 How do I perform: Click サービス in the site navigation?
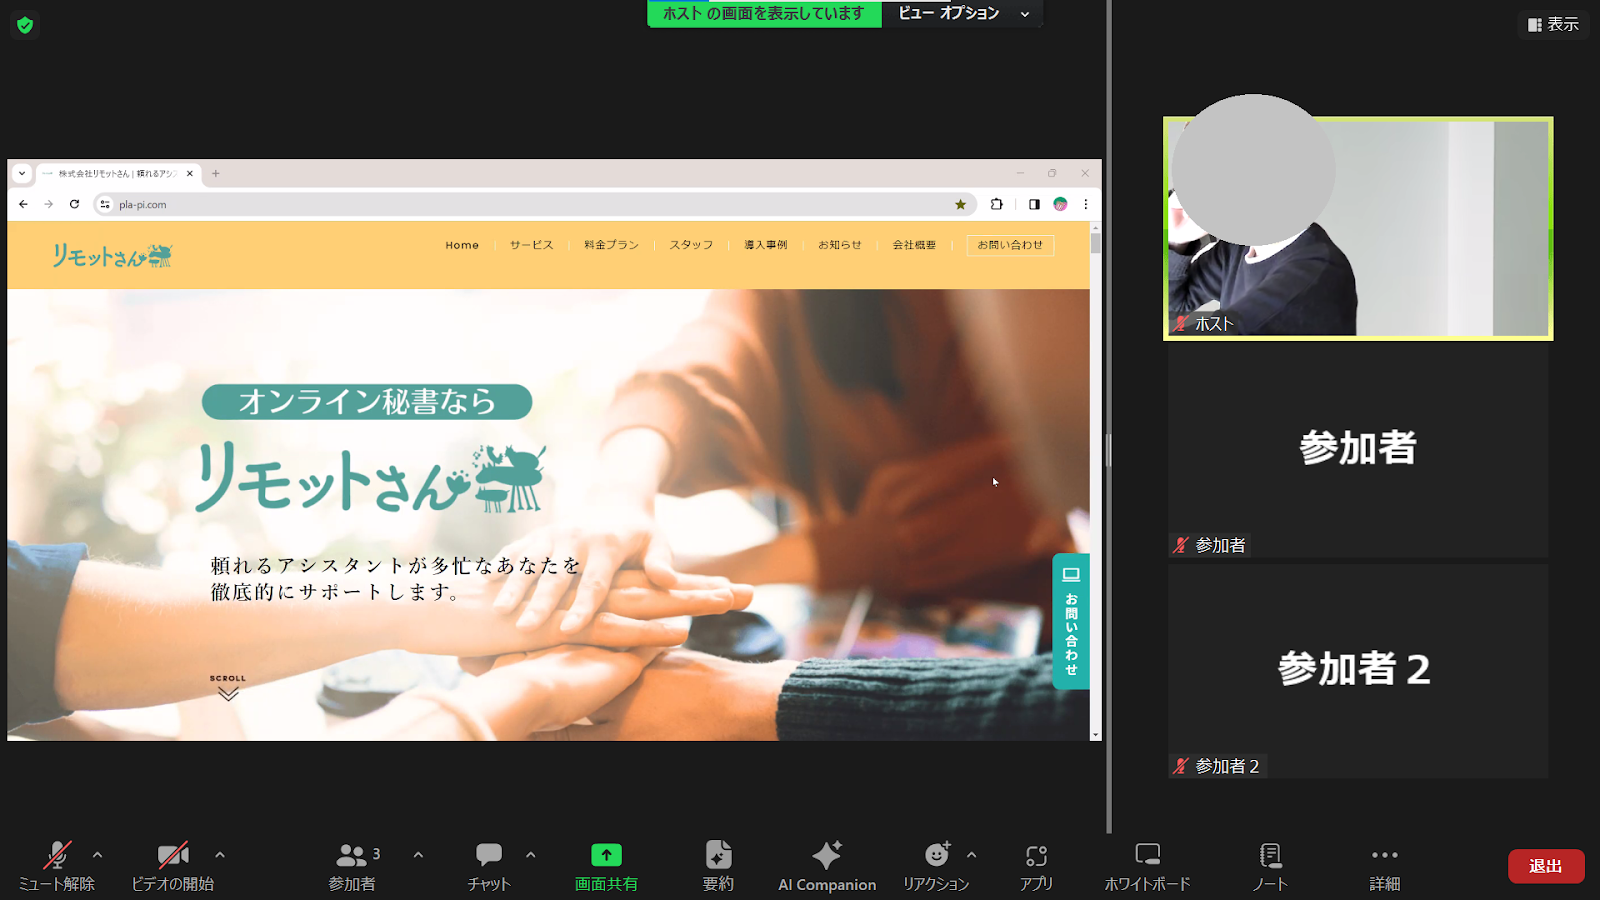pos(531,245)
